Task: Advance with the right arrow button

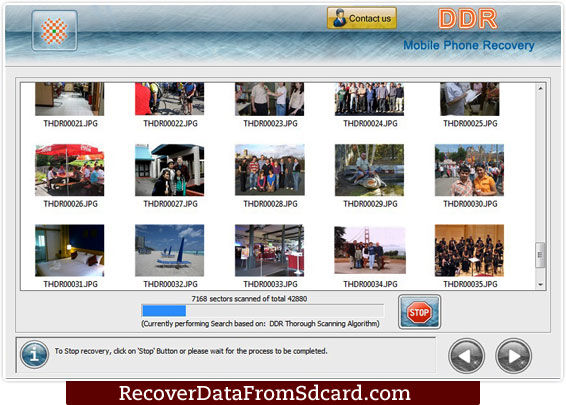Action: tap(513, 356)
